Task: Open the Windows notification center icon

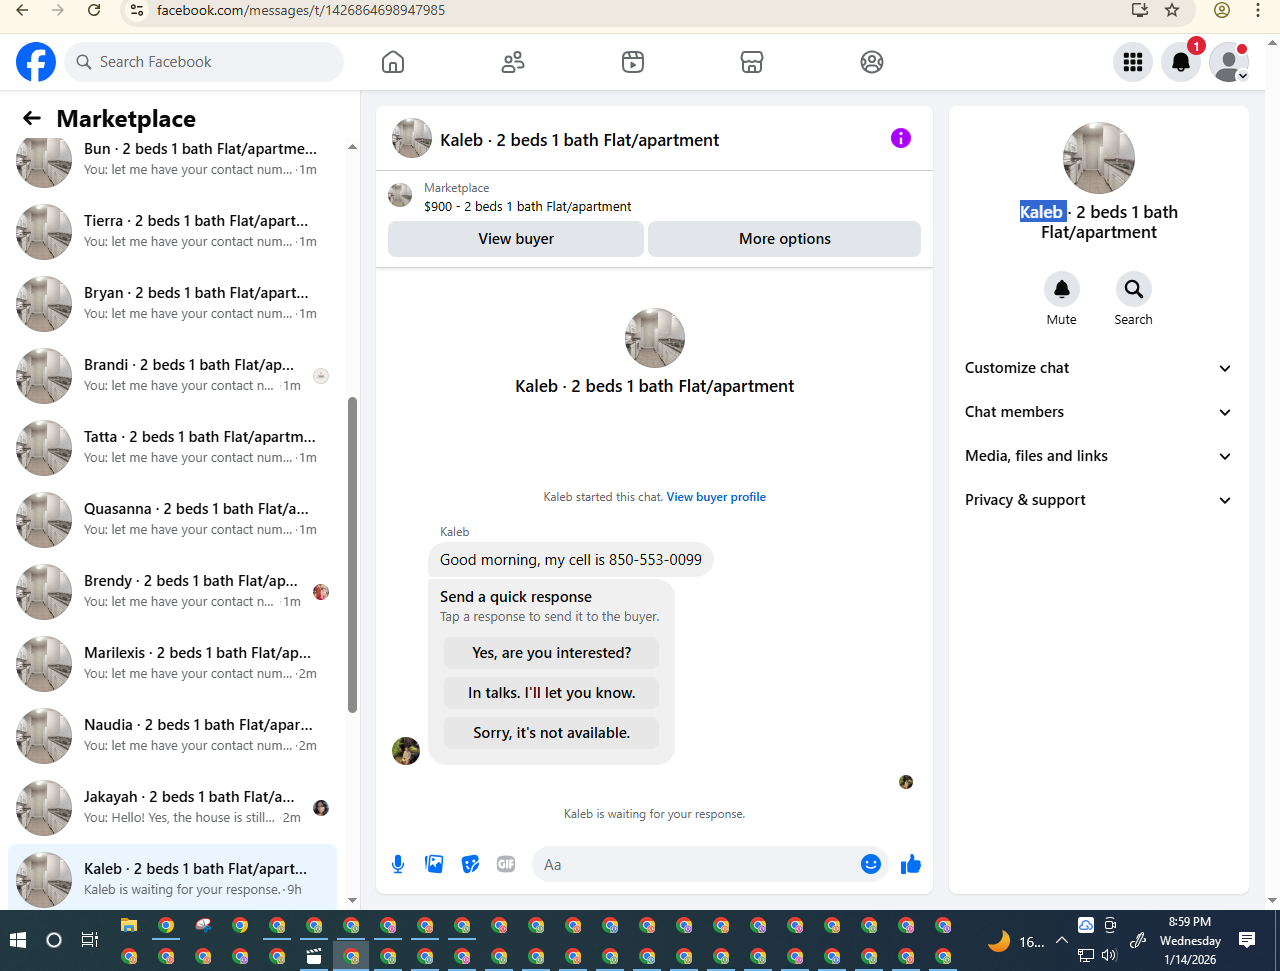Action: (1247, 940)
